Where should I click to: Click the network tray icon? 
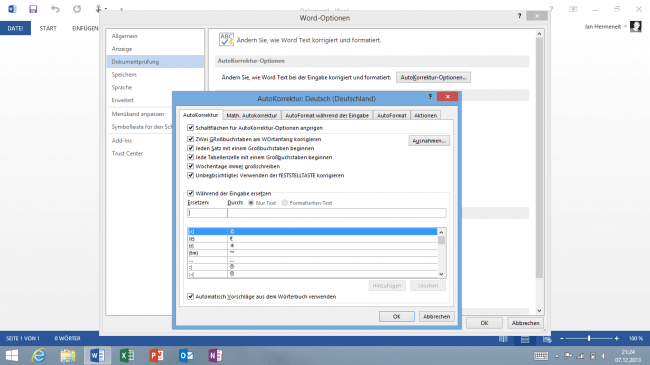[580, 355]
